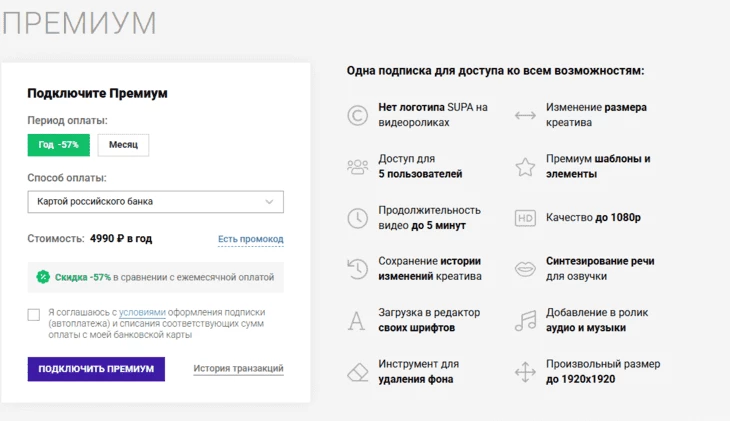The width and height of the screenshot is (730, 421).
Task: Click the eraser icon for background removal
Action: click(357, 372)
